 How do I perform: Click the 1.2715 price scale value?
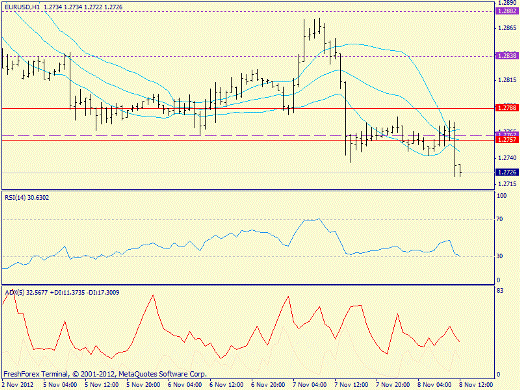[x=507, y=184]
